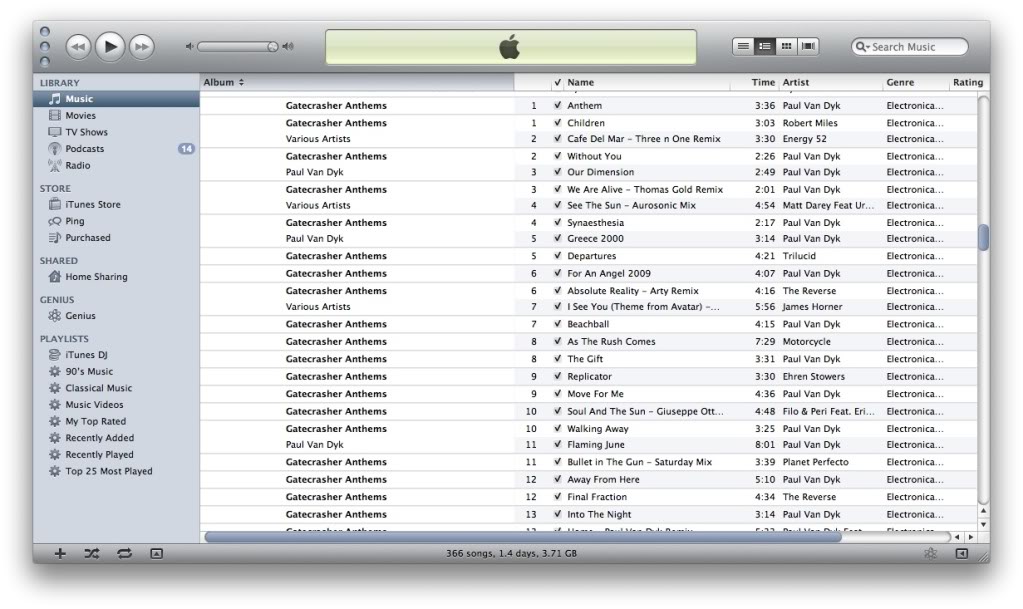Skip to the next track

point(142,46)
